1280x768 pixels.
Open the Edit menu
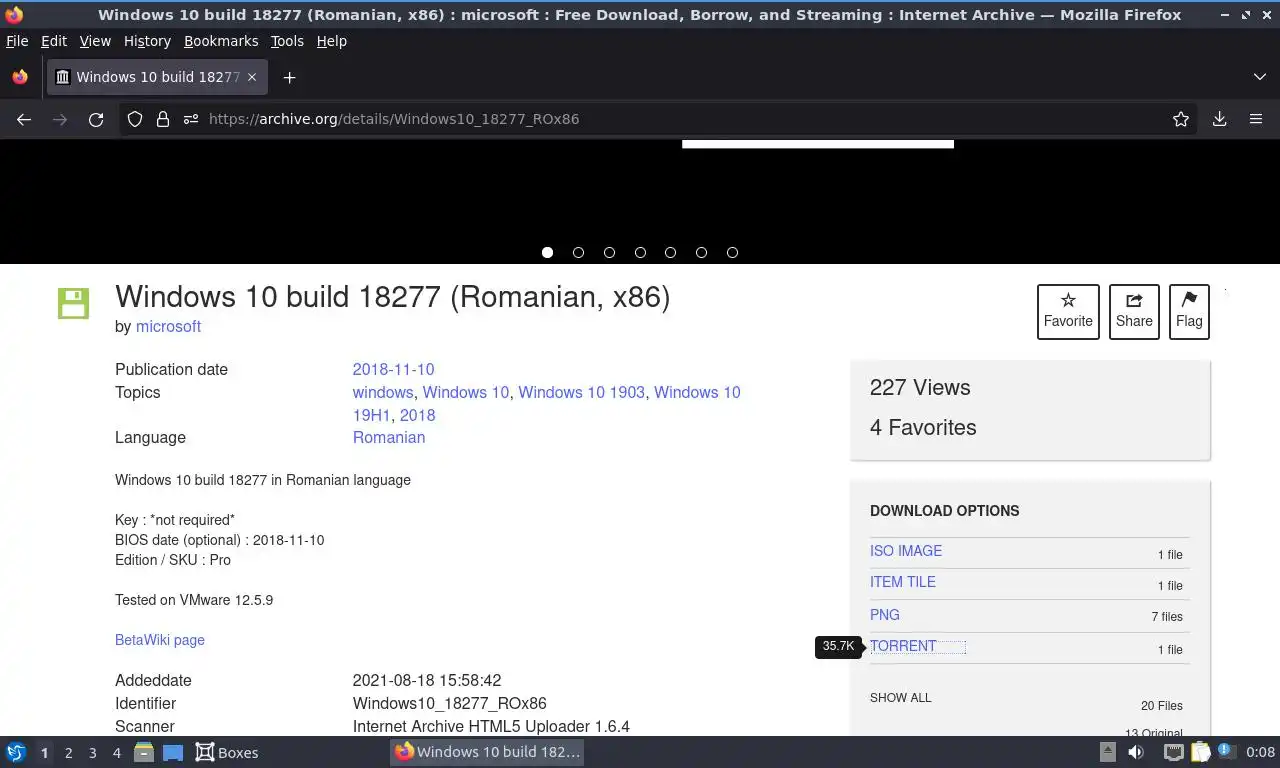[54, 41]
